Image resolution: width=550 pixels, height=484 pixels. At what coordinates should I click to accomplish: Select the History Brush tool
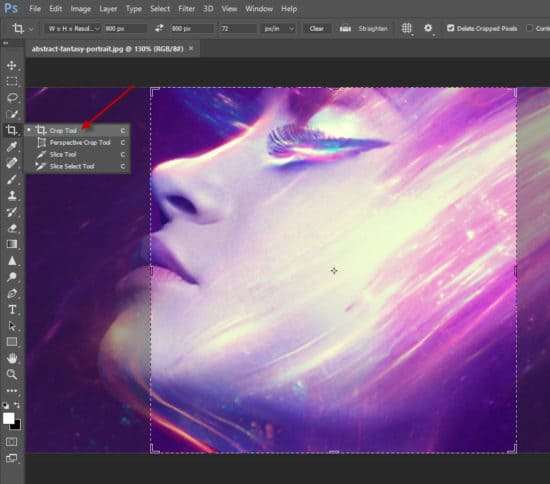(x=12, y=211)
